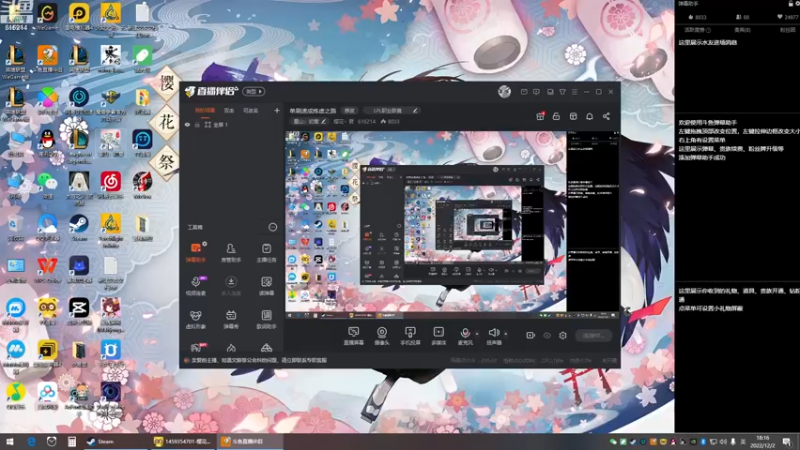The width and height of the screenshot is (800, 450).
Task: Add a camera source
Action: coord(382,336)
